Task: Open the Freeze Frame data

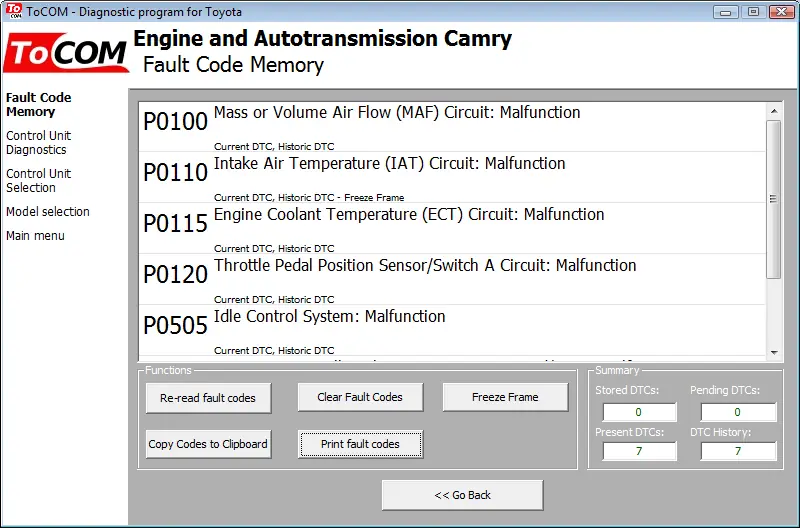Action: coord(505,397)
